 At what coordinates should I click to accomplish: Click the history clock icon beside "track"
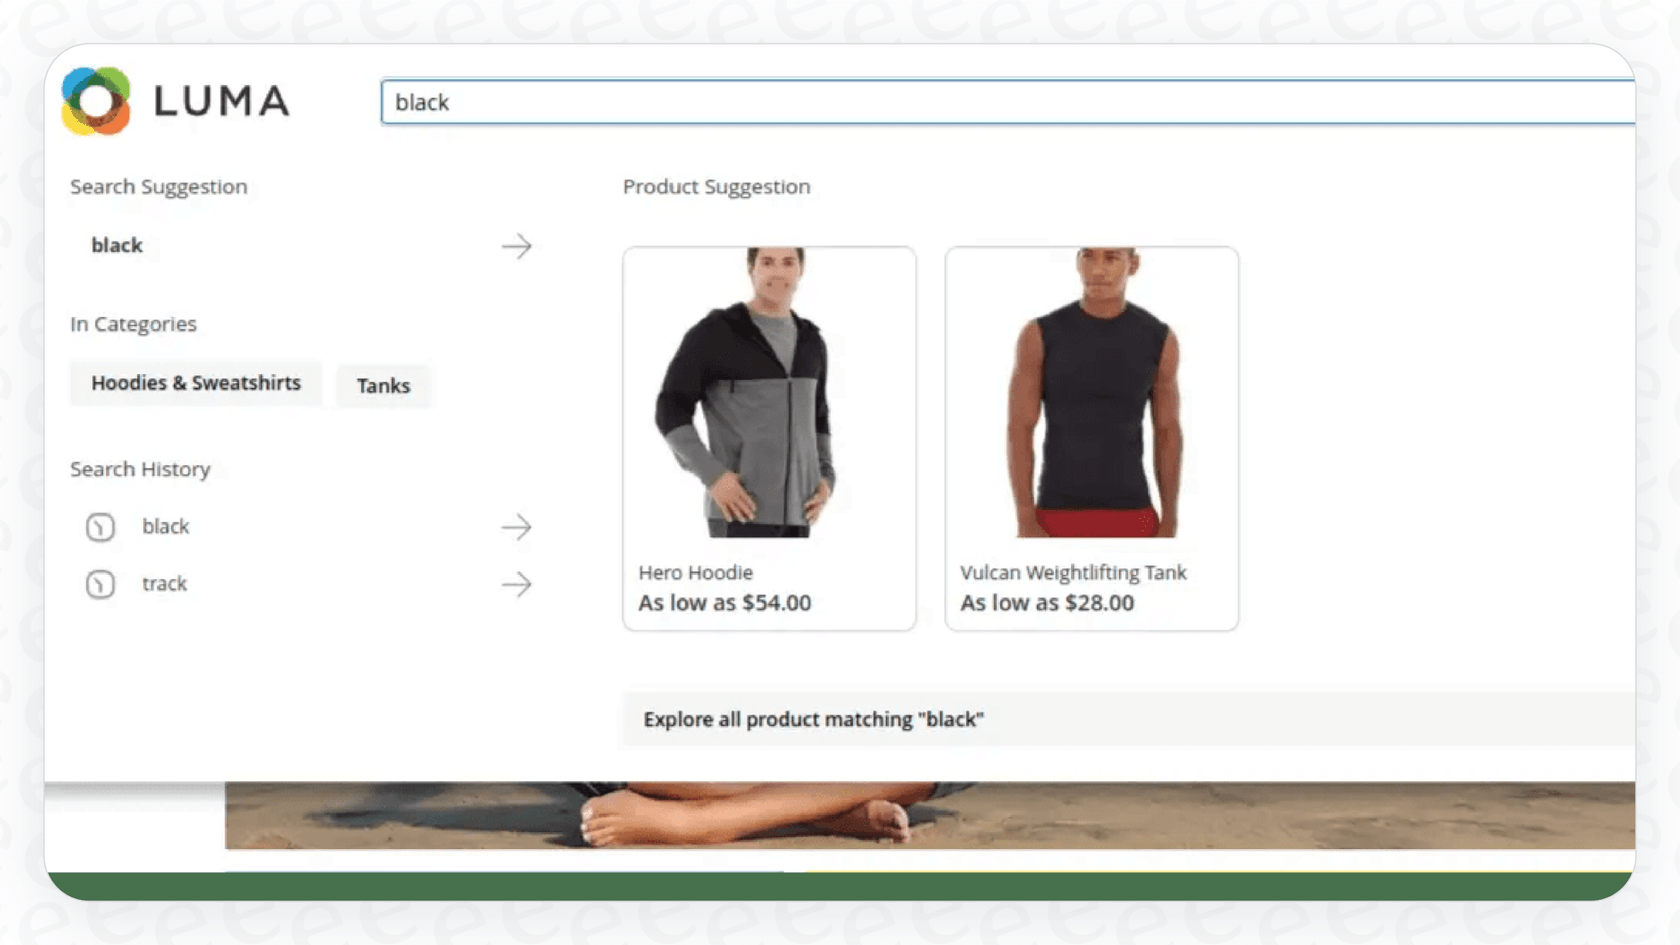pos(100,584)
